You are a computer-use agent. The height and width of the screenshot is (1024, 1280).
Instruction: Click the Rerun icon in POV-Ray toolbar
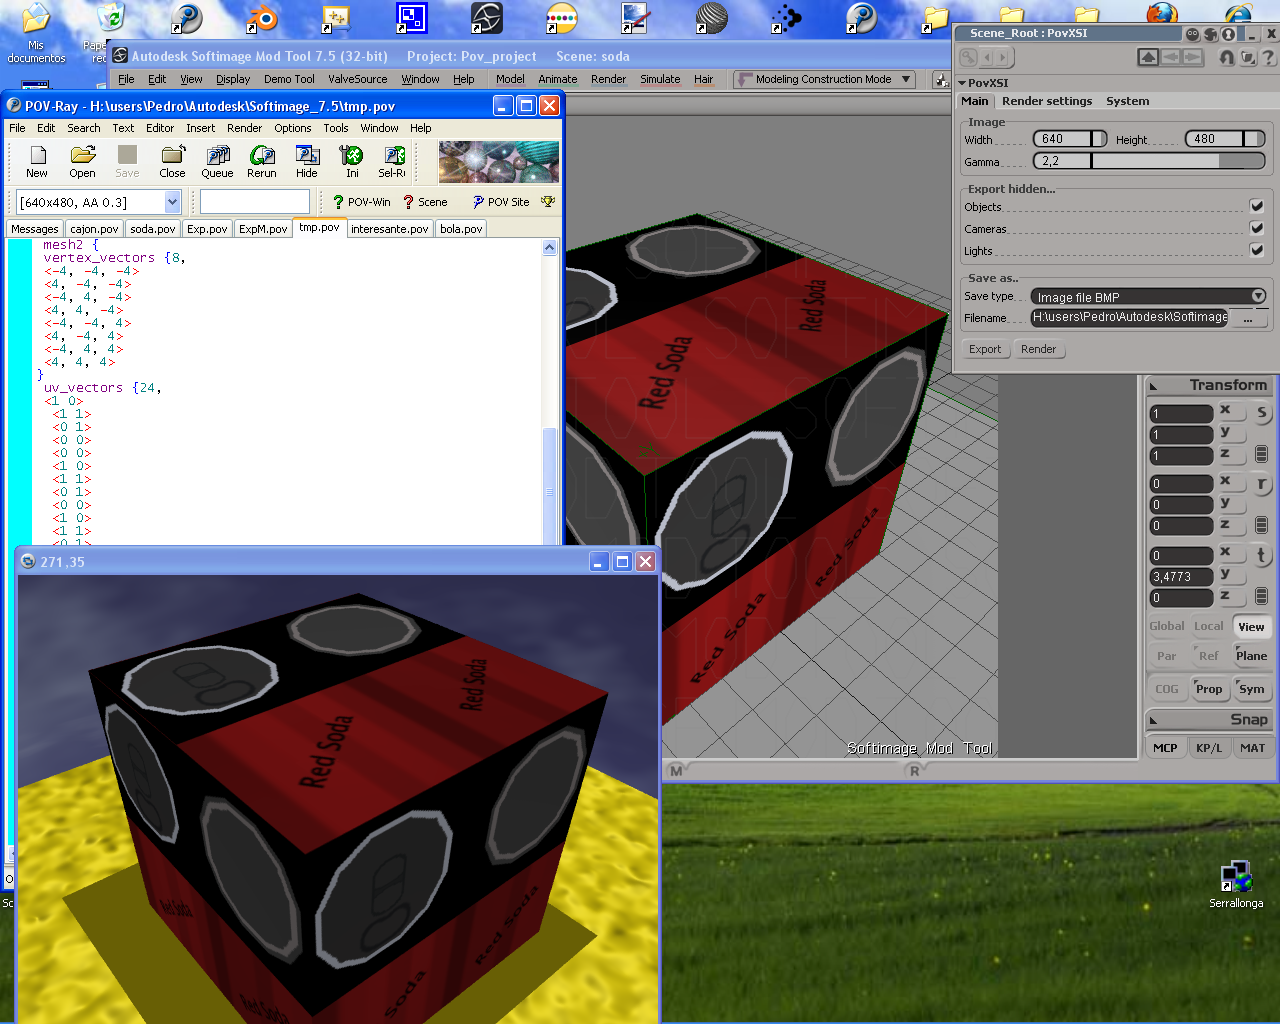point(262,161)
